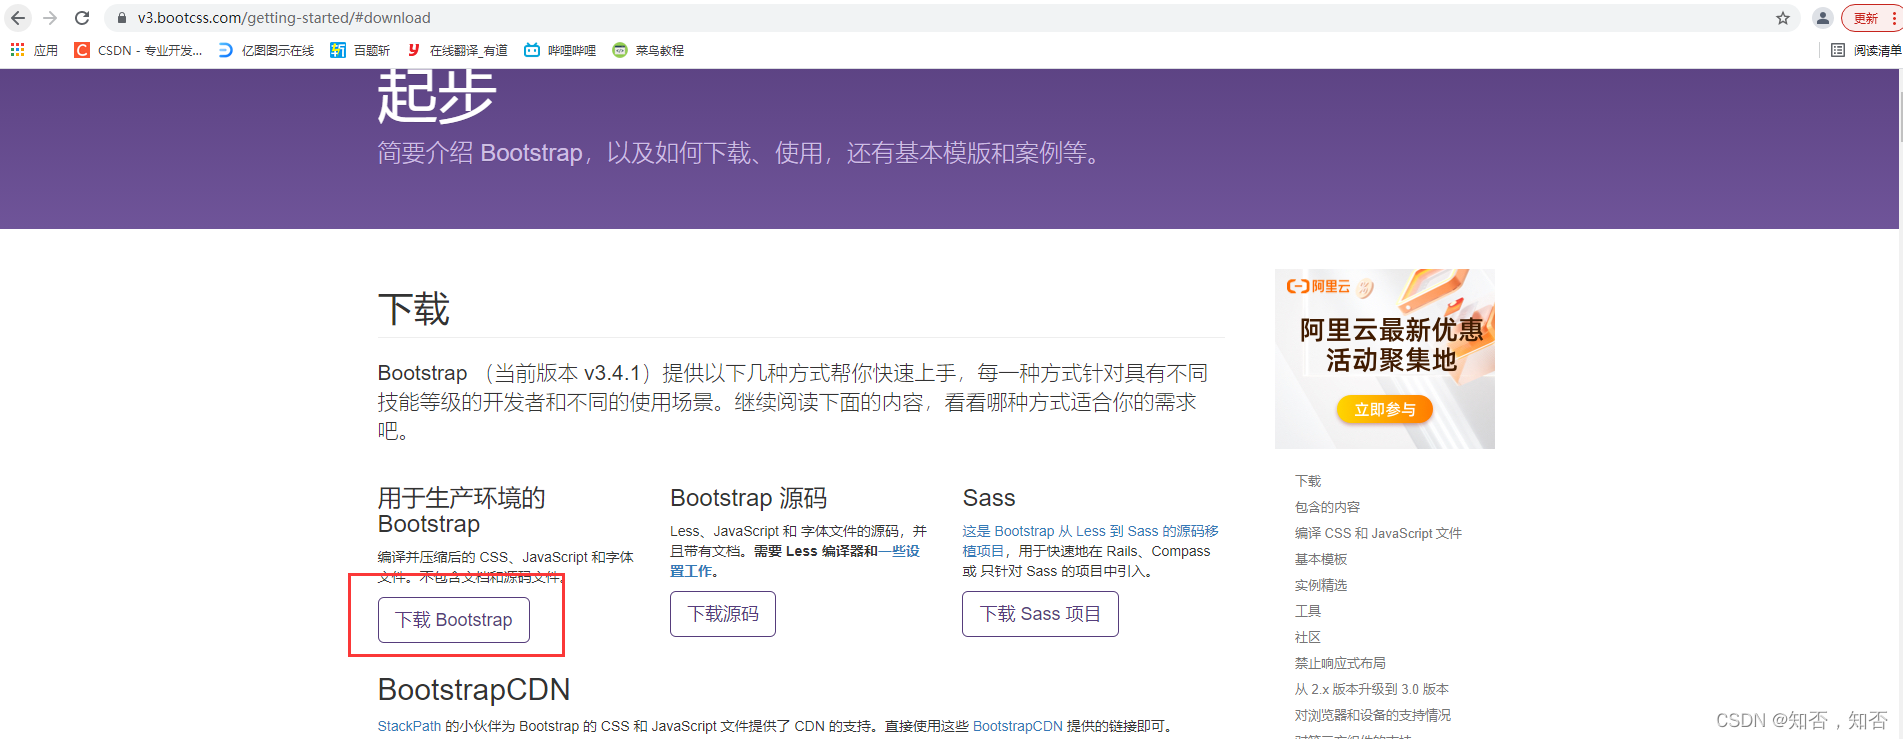Open the 应用 apps grid bookmark
This screenshot has height=739, width=1903.
click(34, 50)
